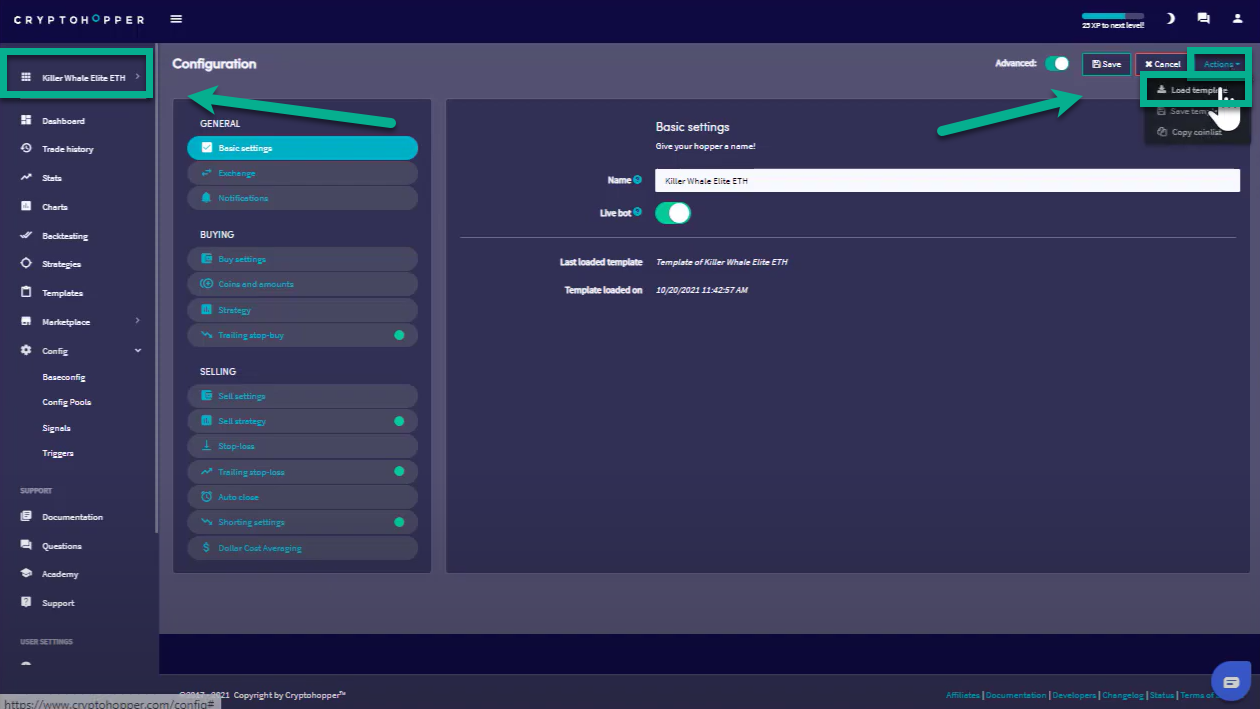1260x709 pixels.
Task: Toggle the Advanced settings switch
Action: (x=1057, y=64)
